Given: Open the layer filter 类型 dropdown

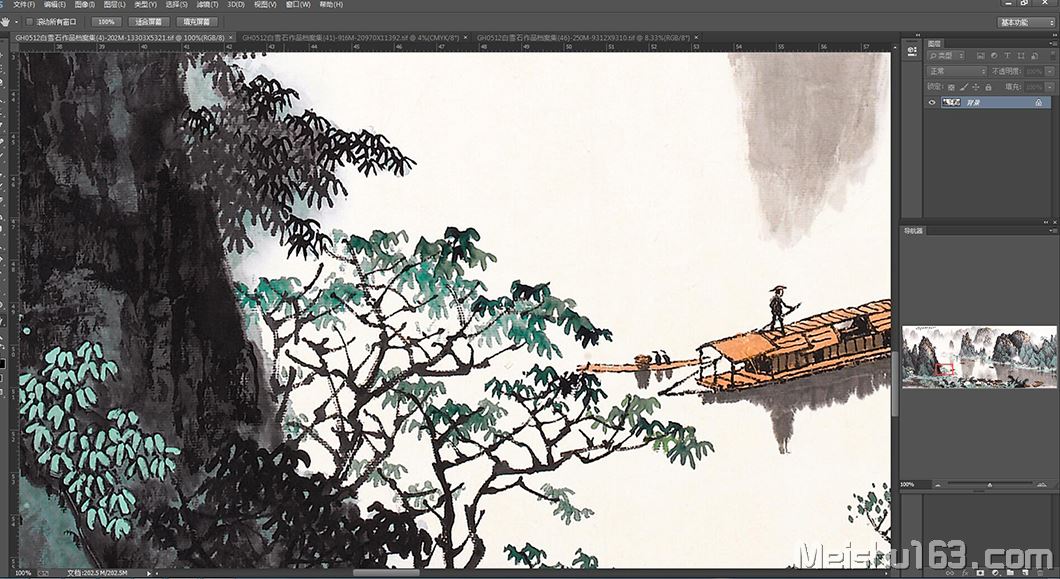Looking at the screenshot, I should [x=946, y=55].
